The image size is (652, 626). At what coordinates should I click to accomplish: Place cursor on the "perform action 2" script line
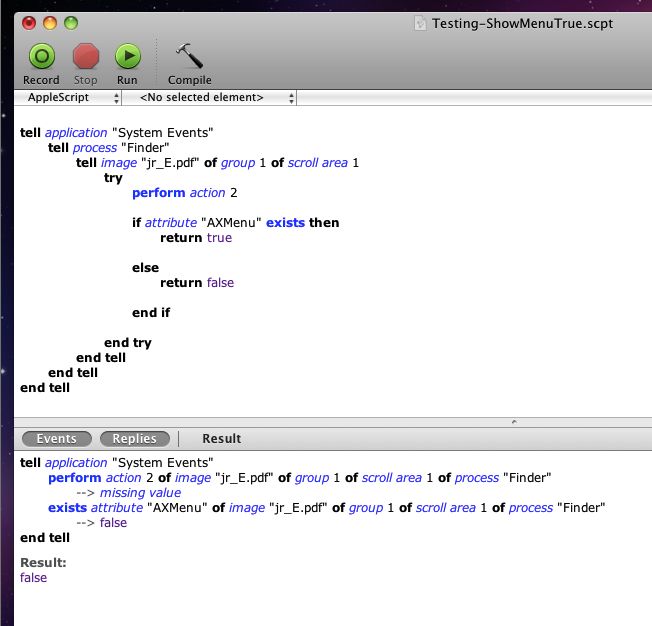click(185, 193)
